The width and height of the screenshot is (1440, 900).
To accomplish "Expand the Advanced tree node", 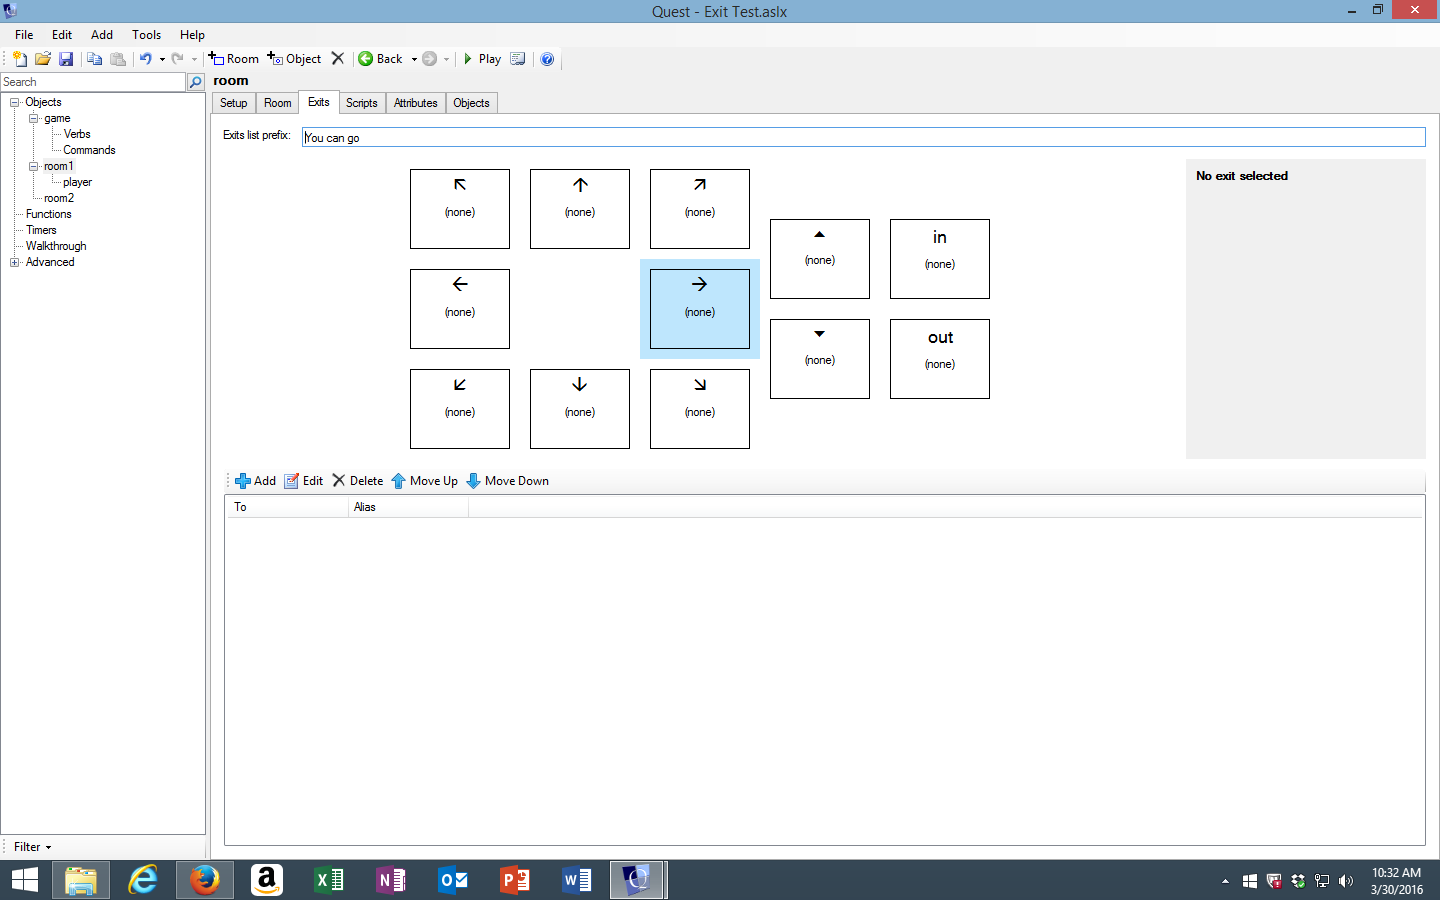I will [14, 262].
